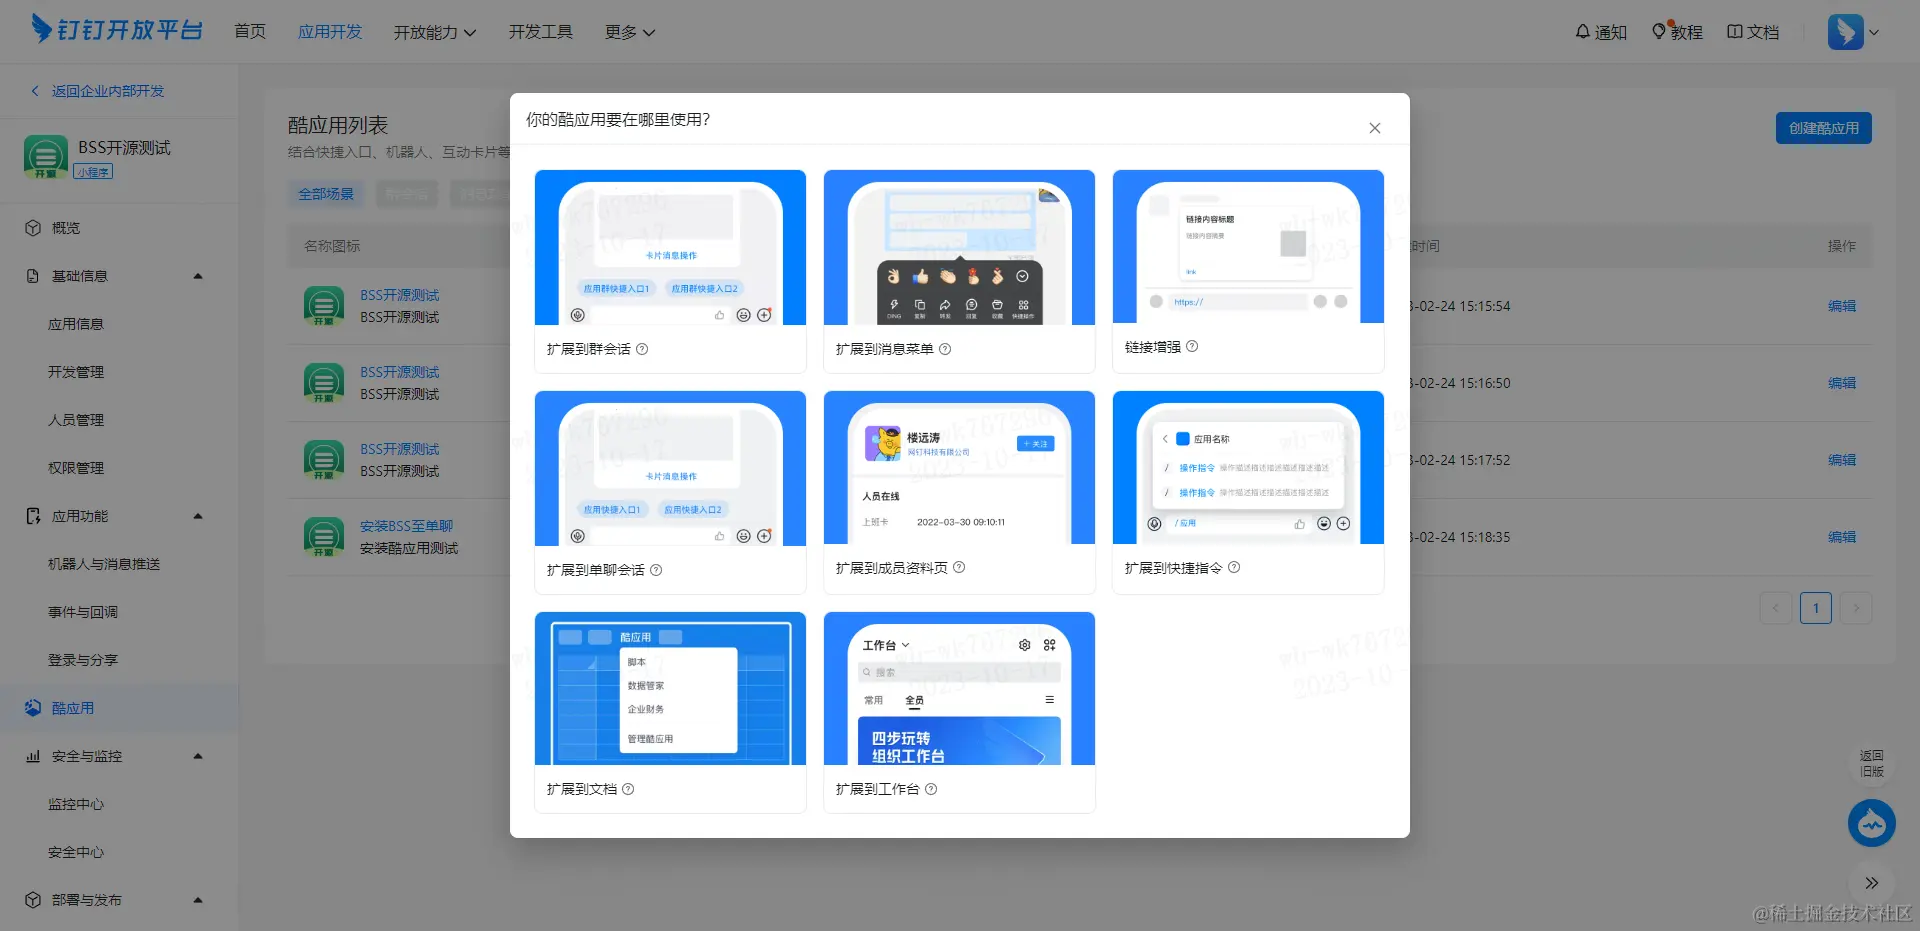
Task: Choose the 扩展到文档 card thumbnail
Action: click(670, 688)
